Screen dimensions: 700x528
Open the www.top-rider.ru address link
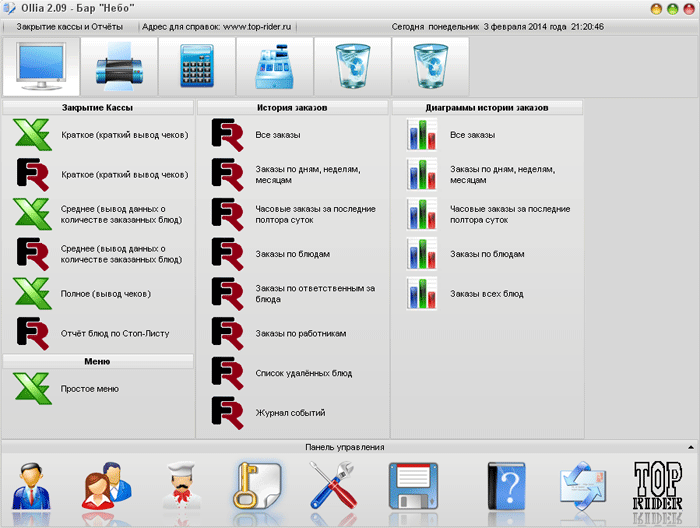click(257, 27)
